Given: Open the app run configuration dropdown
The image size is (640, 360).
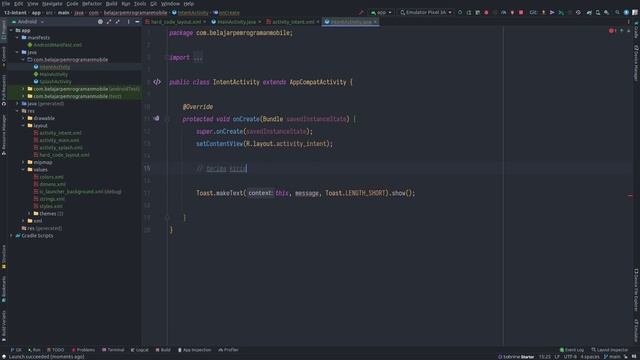Looking at the screenshot, I should (x=381, y=13).
